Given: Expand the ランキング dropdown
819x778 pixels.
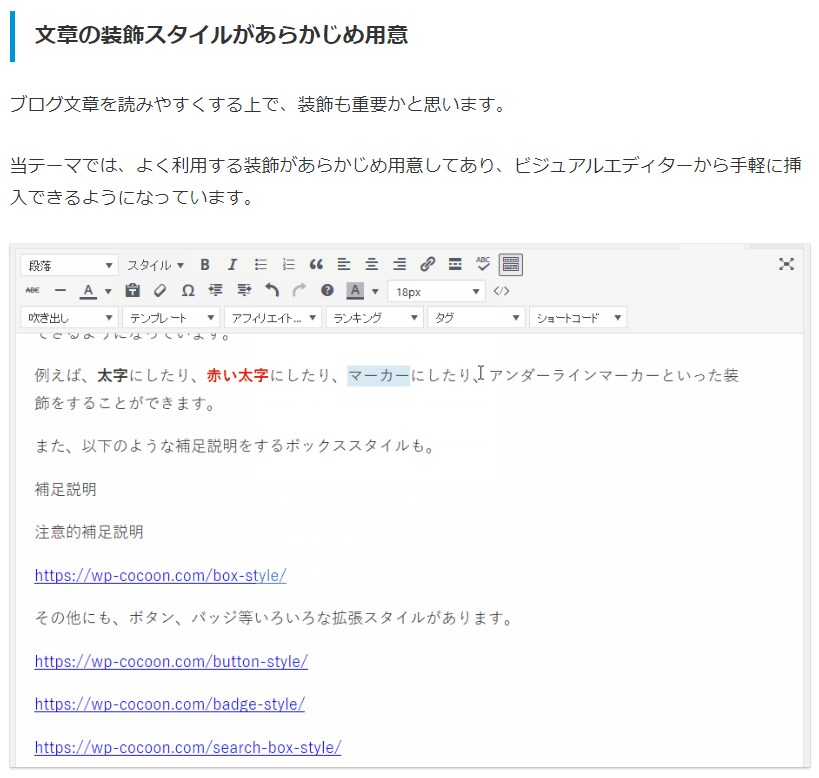Looking at the screenshot, I should tap(375, 317).
